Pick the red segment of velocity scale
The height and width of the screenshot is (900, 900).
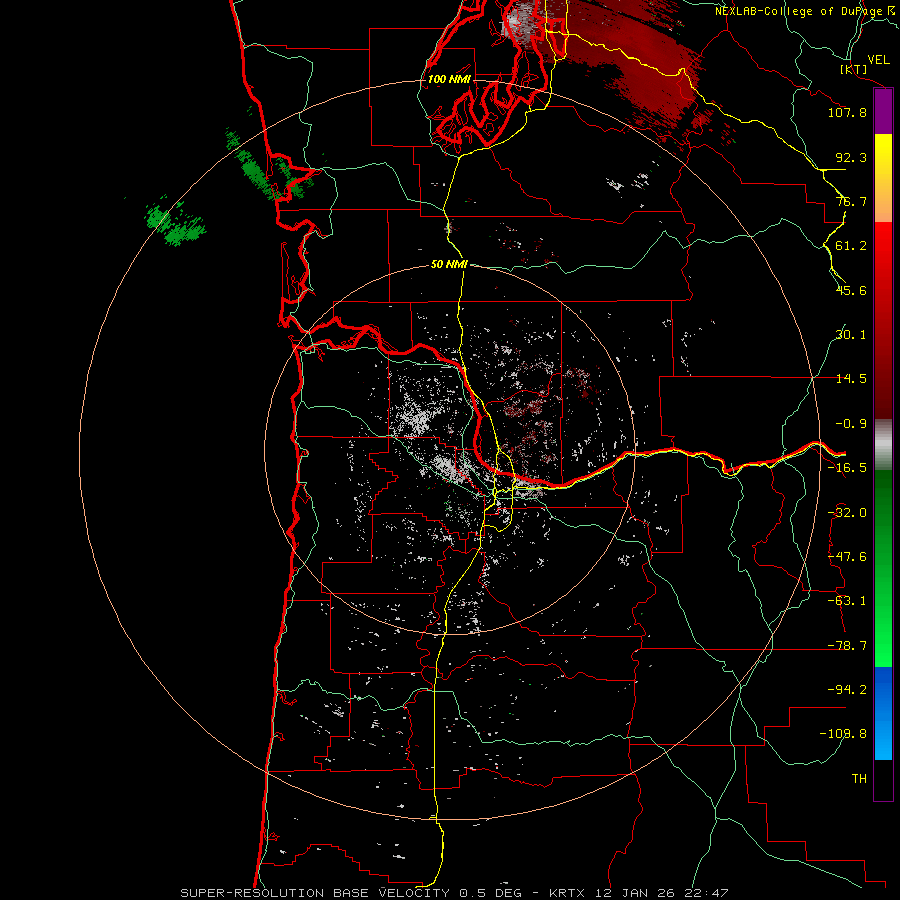point(883,320)
